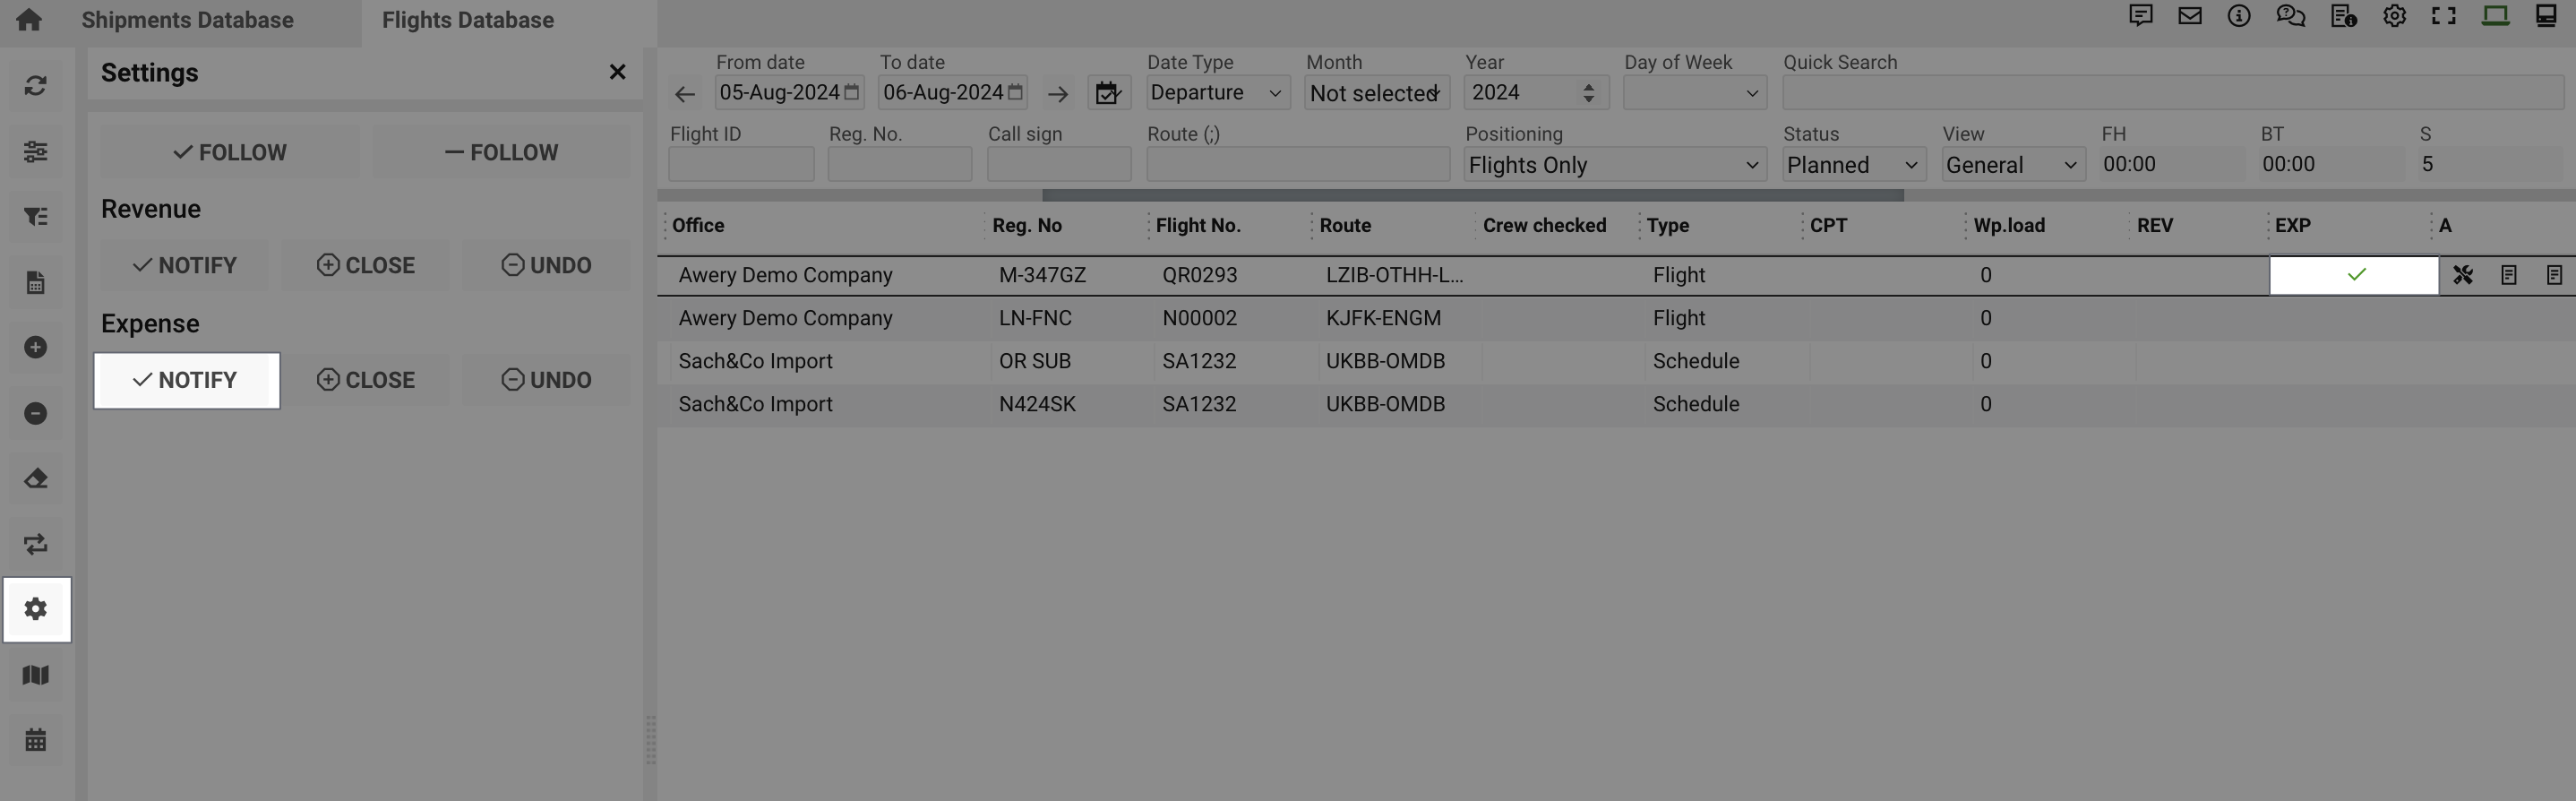The image size is (2576, 801).
Task: Open the Positioning Flights Only dropdown
Action: (1613, 165)
